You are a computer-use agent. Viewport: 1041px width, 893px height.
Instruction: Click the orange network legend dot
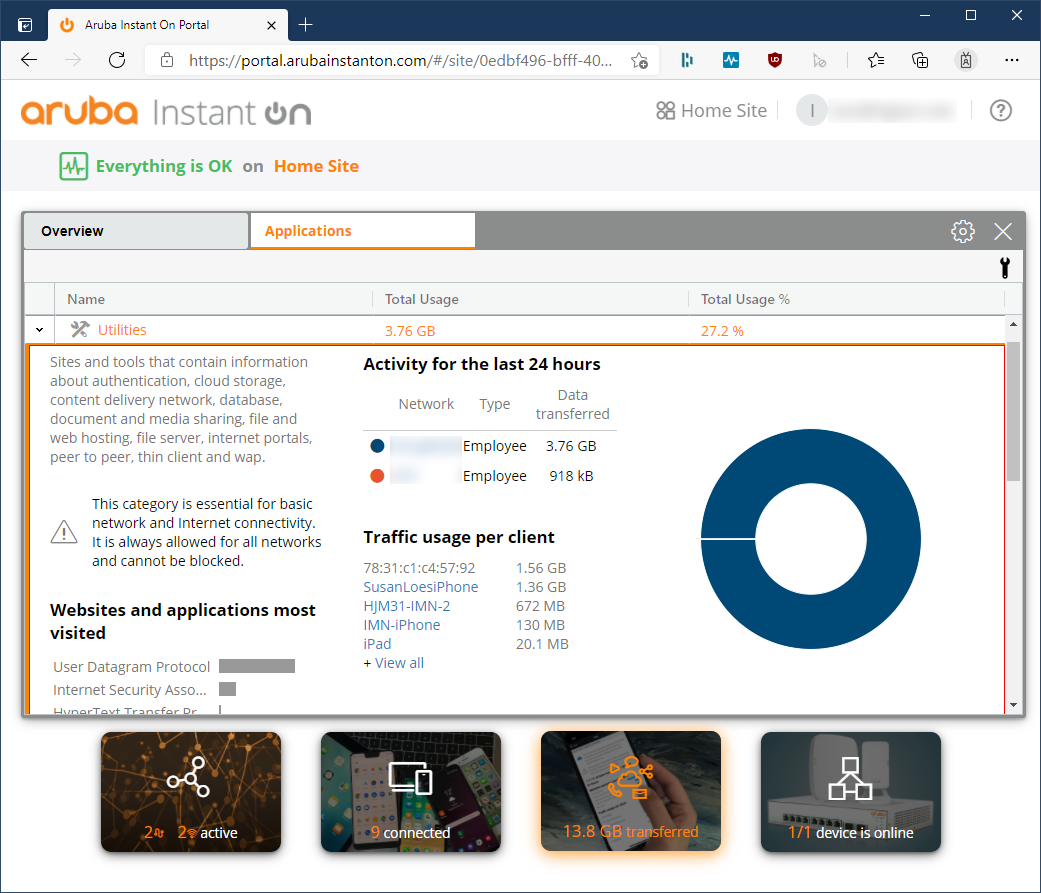(377, 476)
